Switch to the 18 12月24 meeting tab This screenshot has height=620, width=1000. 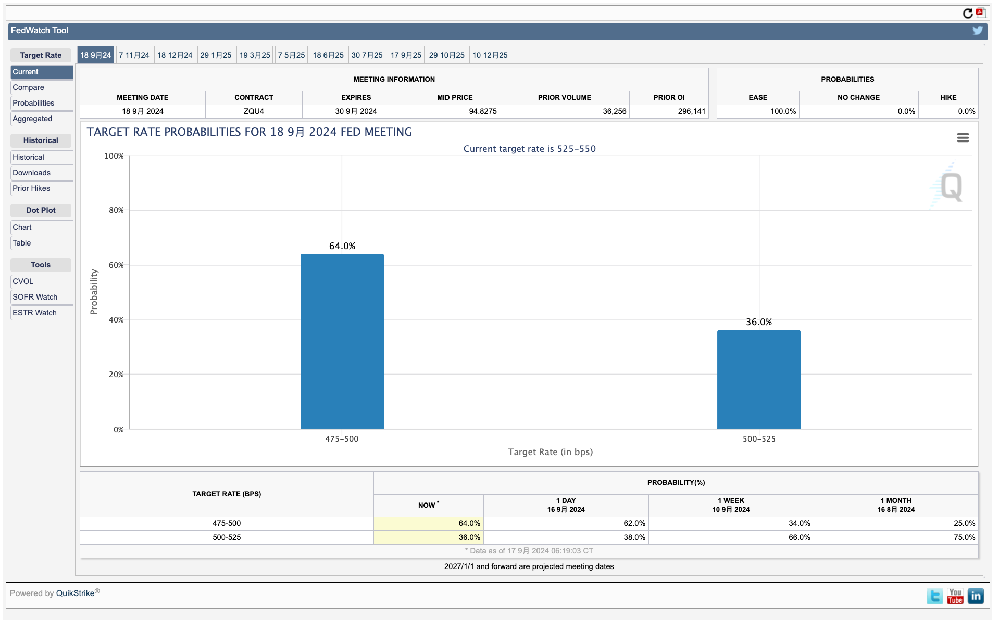174,55
